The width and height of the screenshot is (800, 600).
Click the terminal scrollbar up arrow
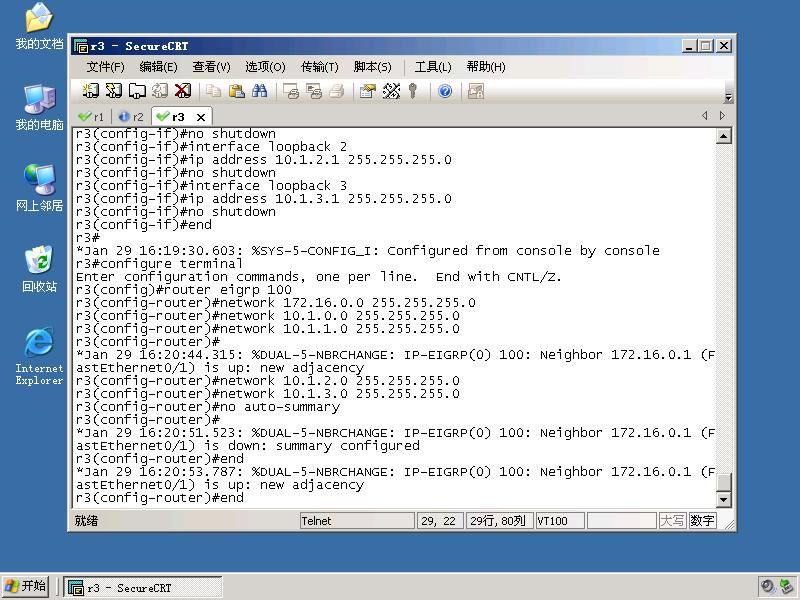point(723,136)
